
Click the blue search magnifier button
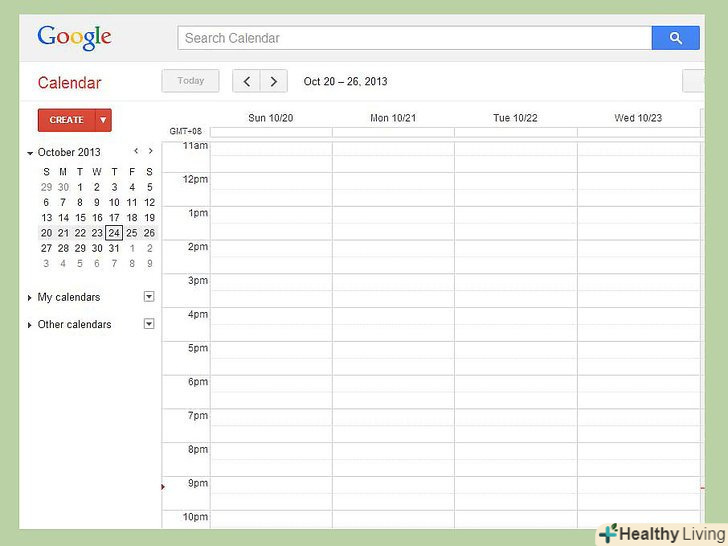(676, 38)
